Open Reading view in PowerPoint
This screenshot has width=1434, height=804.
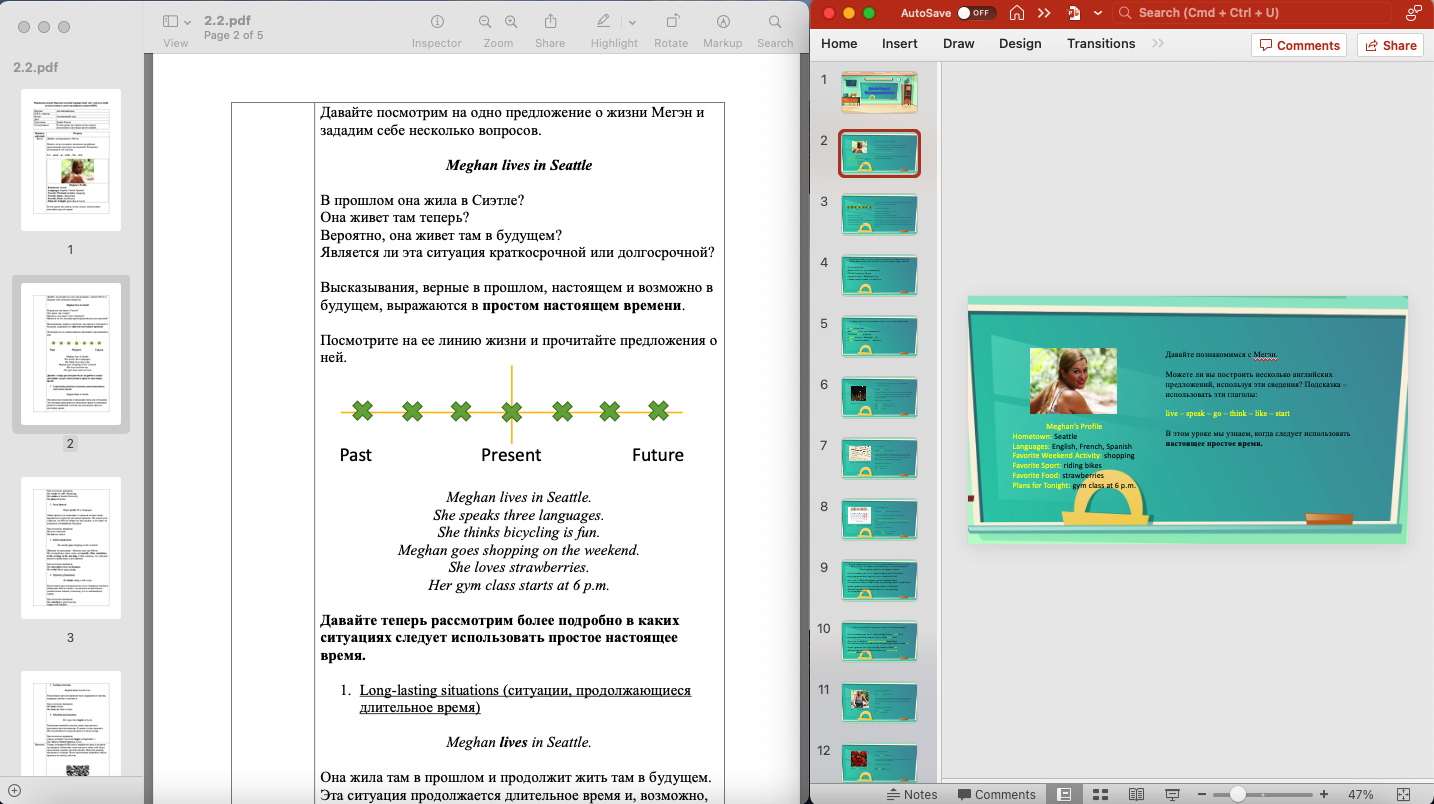click(x=1136, y=794)
